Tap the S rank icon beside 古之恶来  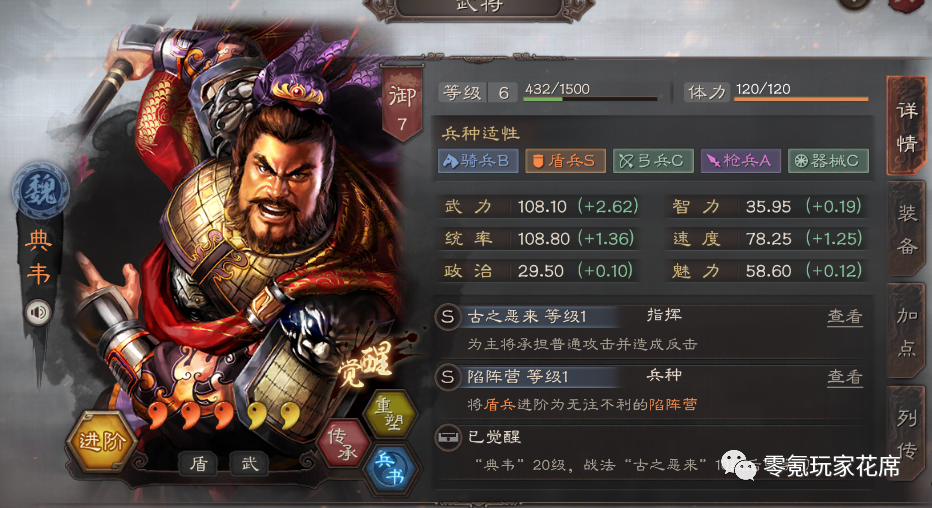coord(448,317)
